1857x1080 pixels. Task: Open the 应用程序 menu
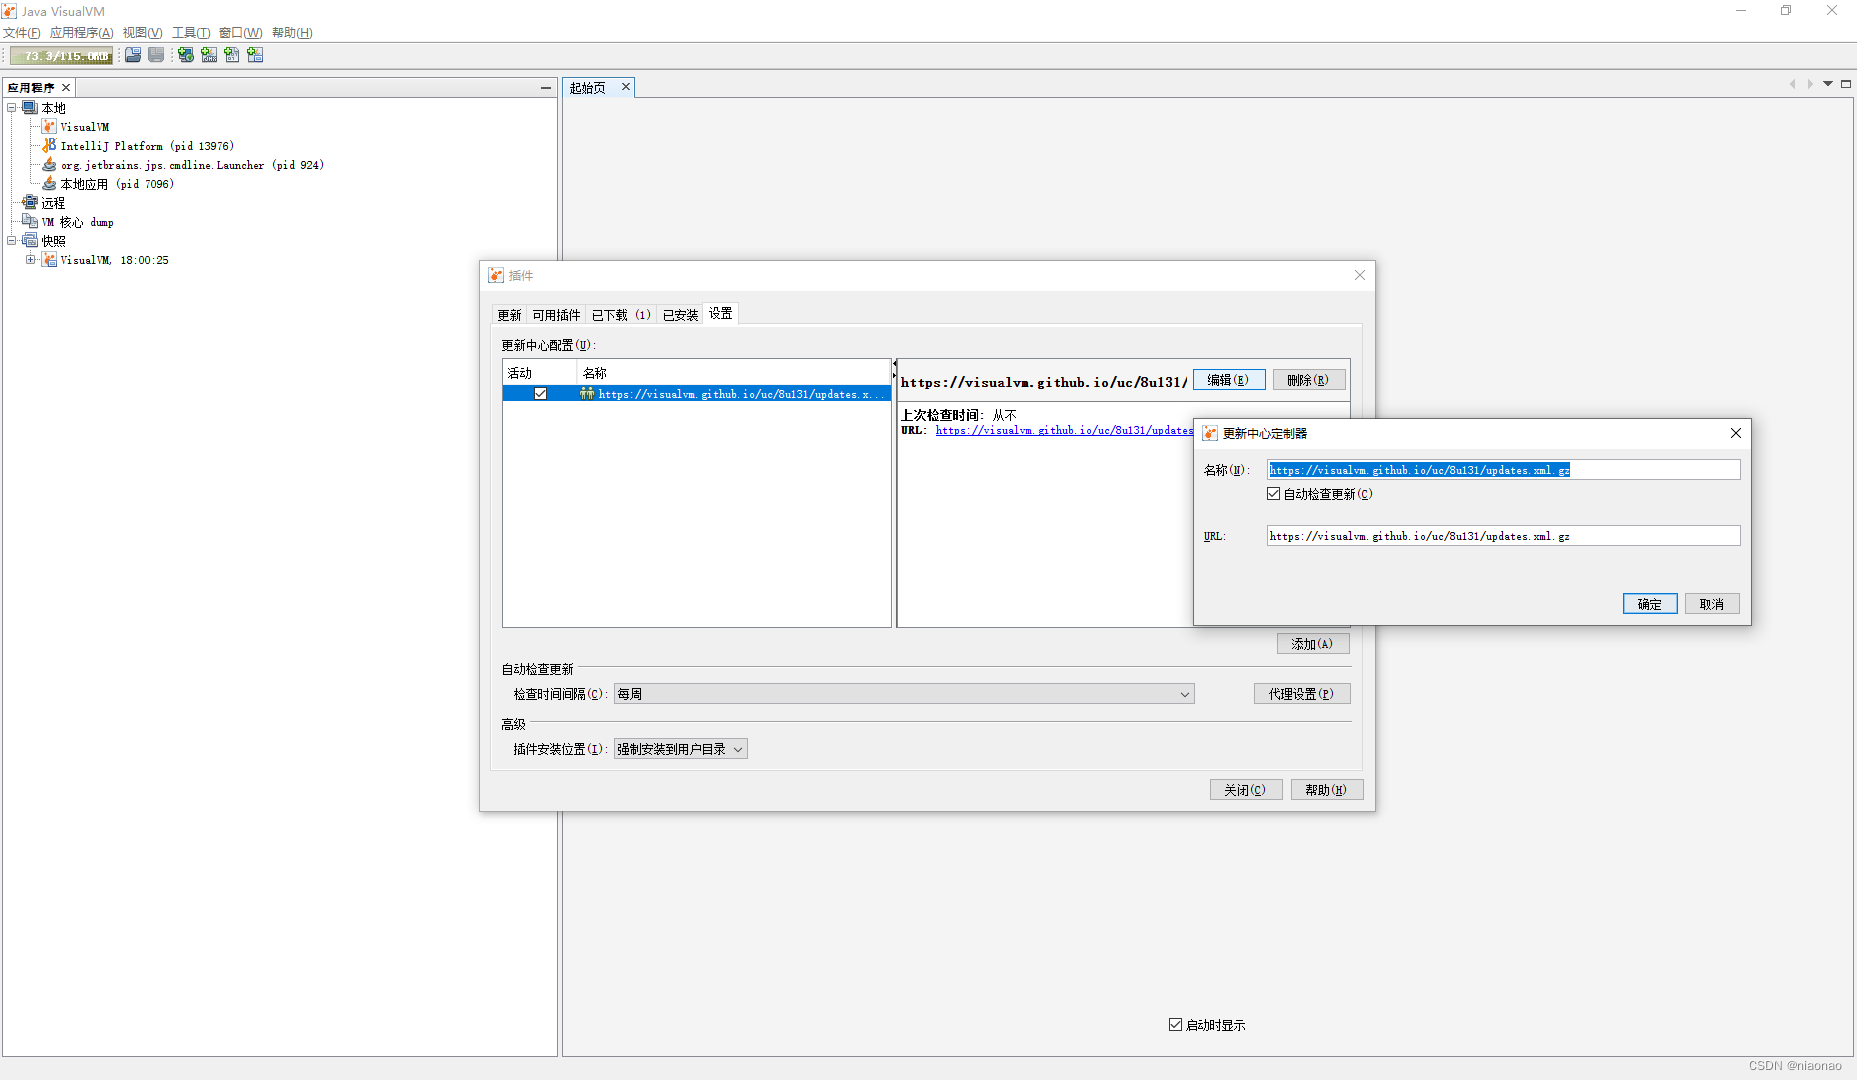point(81,33)
